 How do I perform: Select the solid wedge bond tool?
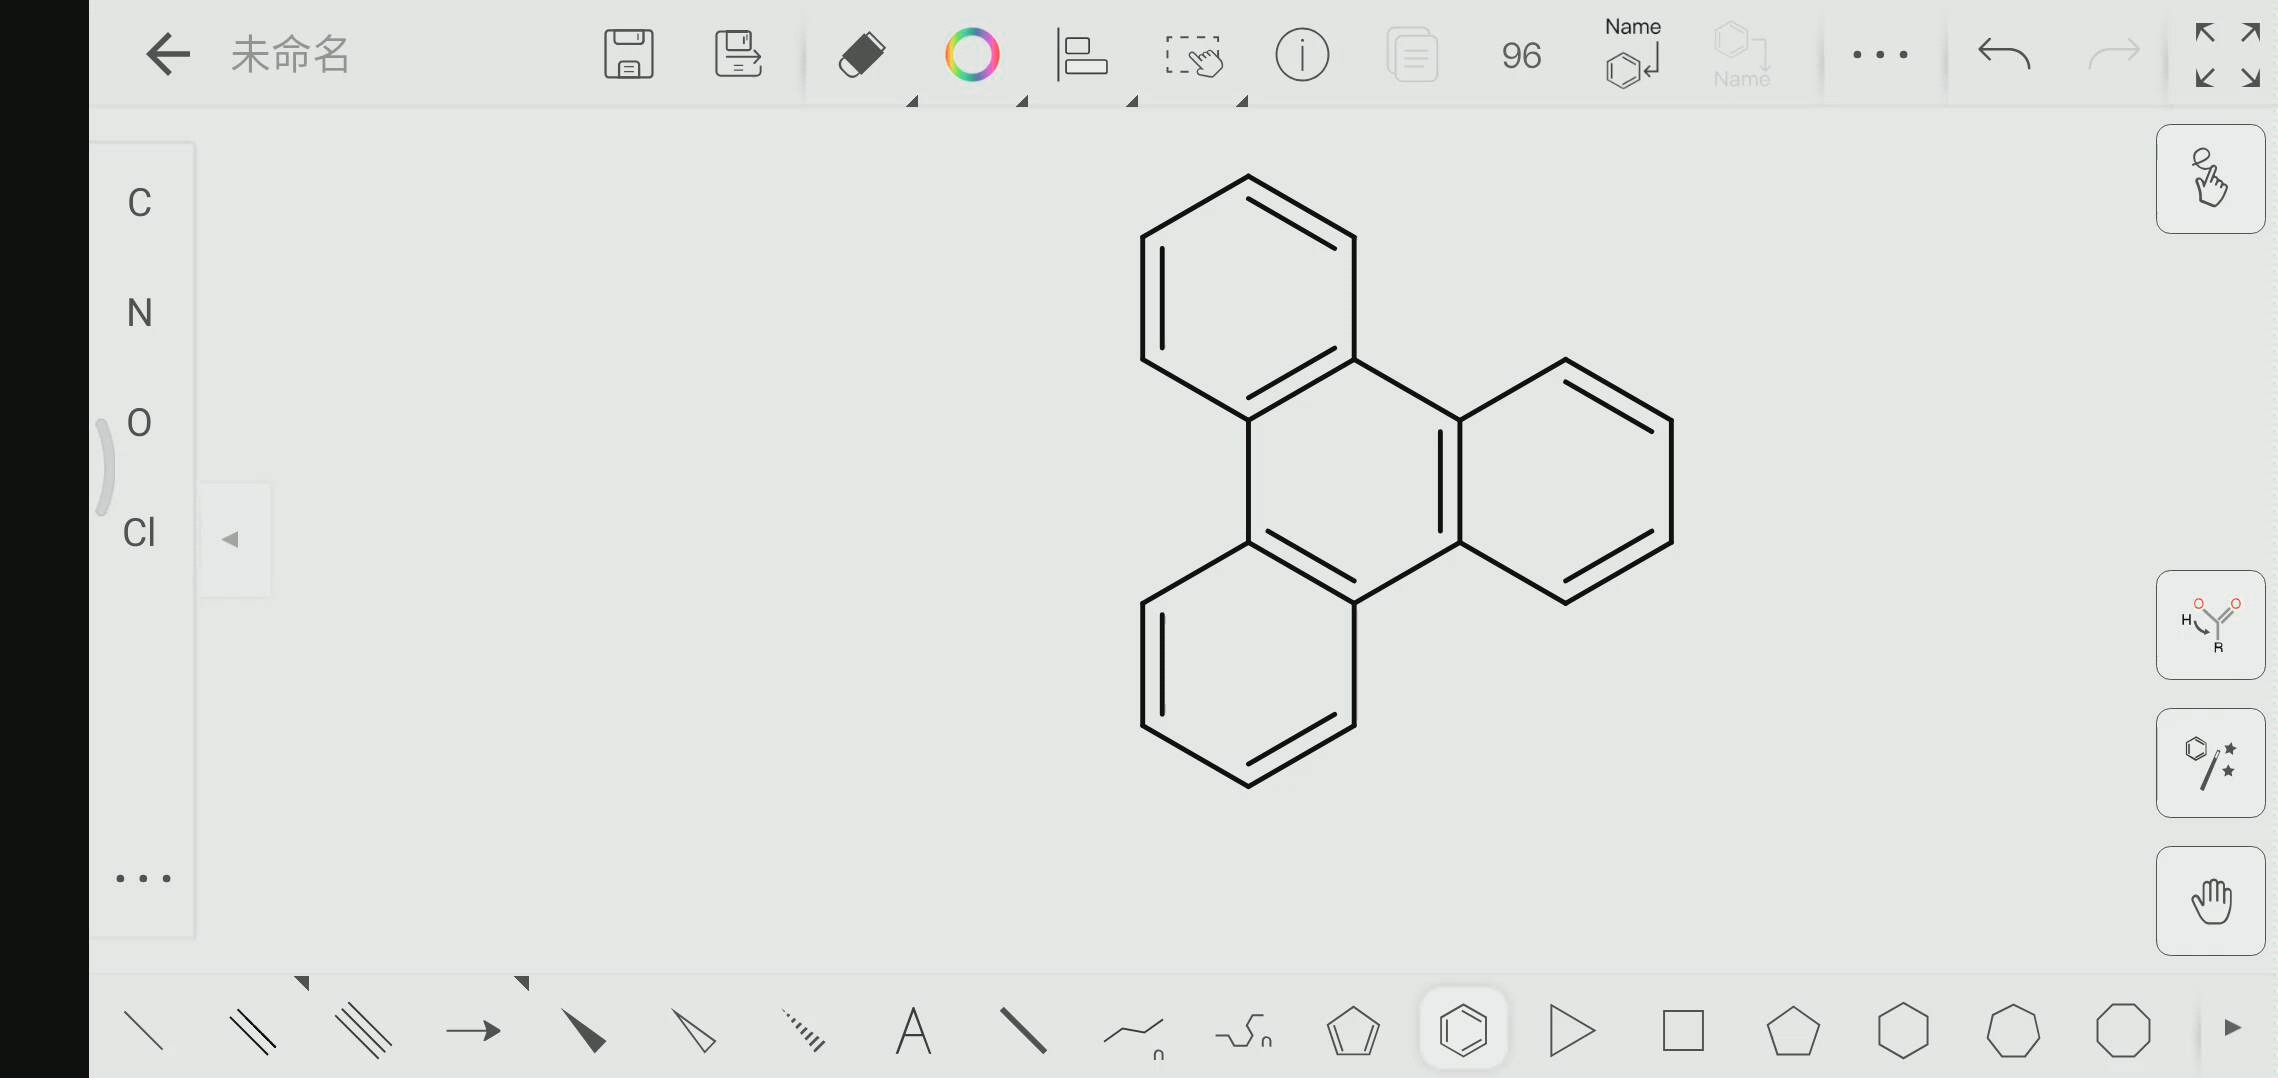tap(584, 1031)
